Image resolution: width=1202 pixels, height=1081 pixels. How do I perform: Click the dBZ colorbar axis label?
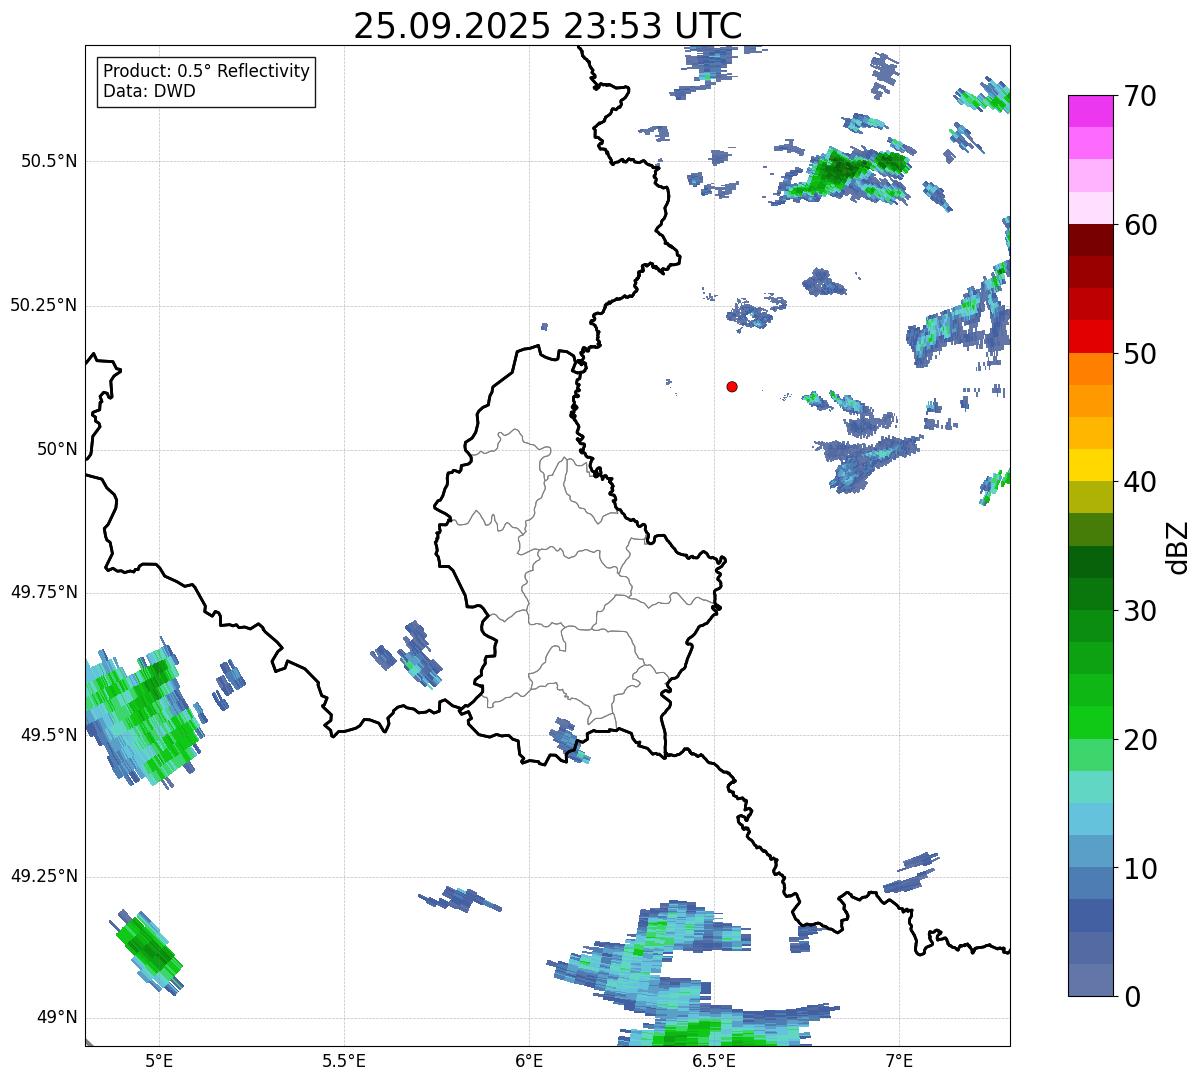tap(1177, 546)
